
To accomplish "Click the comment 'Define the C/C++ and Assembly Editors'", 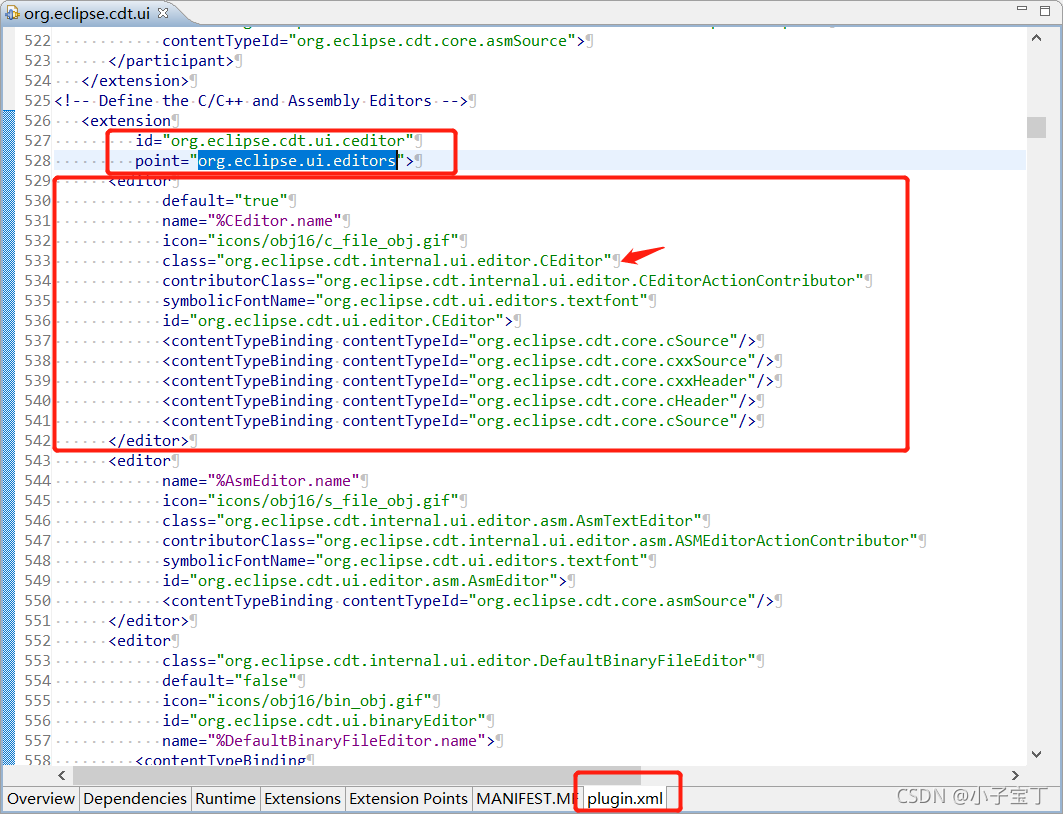I will (x=265, y=101).
